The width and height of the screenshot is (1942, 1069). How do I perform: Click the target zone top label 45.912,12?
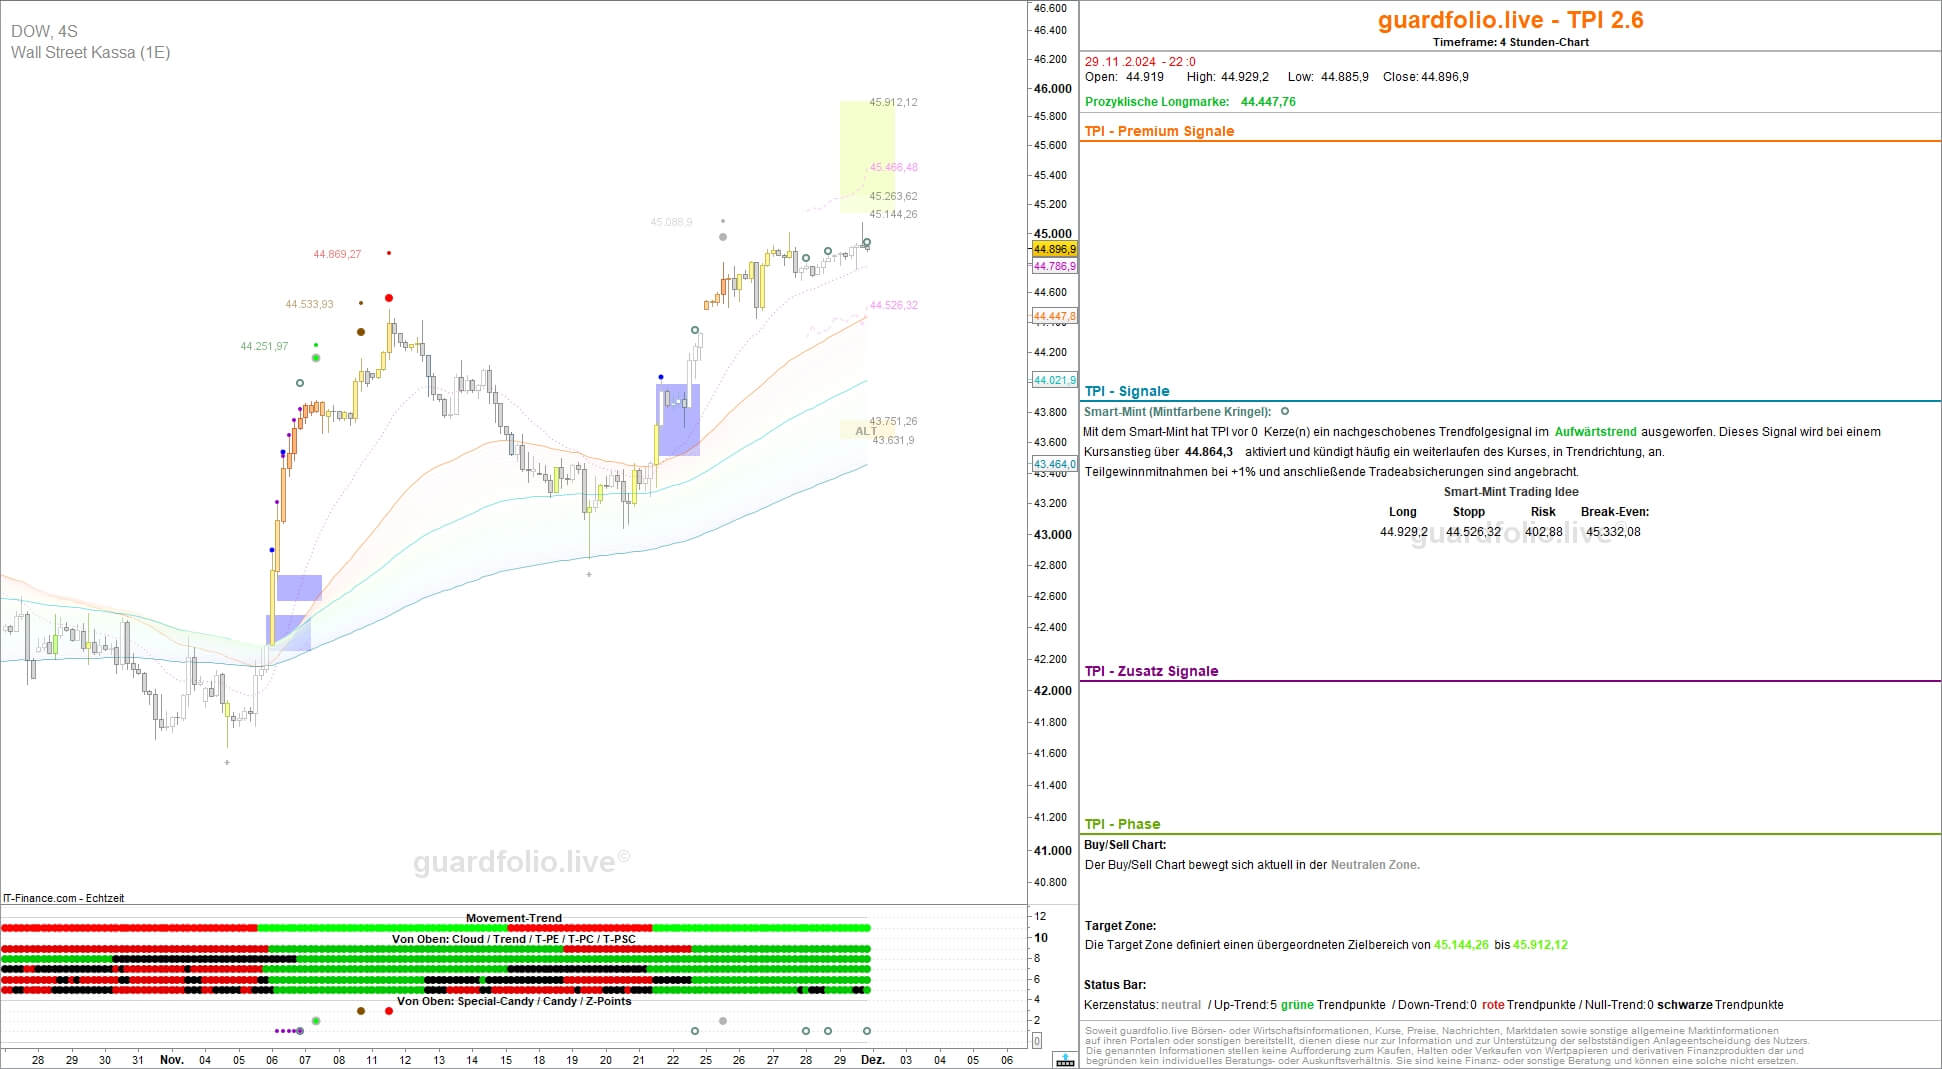click(893, 102)
